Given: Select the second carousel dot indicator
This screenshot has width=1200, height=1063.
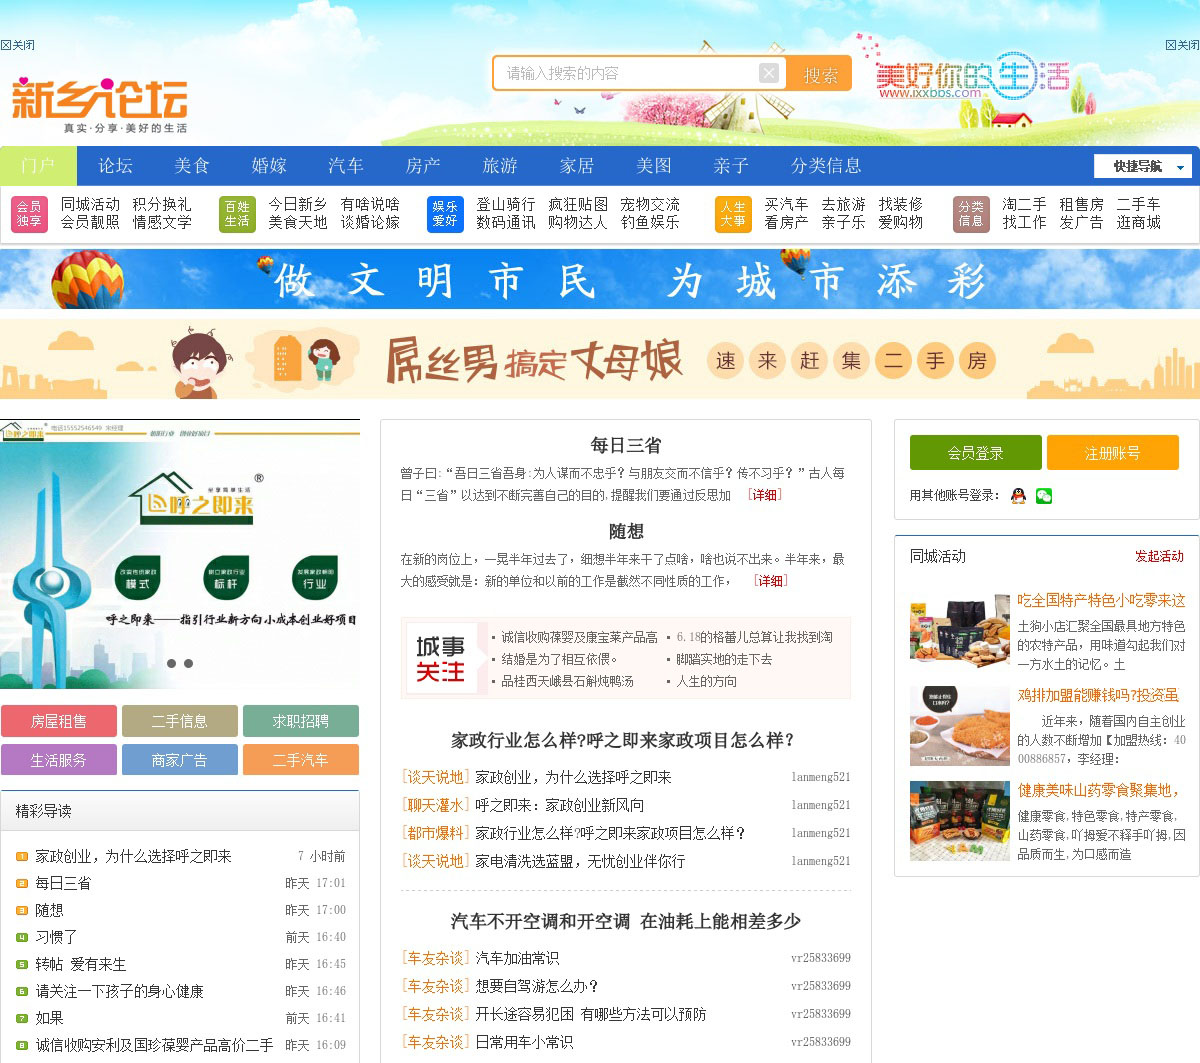Looking at the screenshot, I should pyautogui.click(x=188, y=663).
